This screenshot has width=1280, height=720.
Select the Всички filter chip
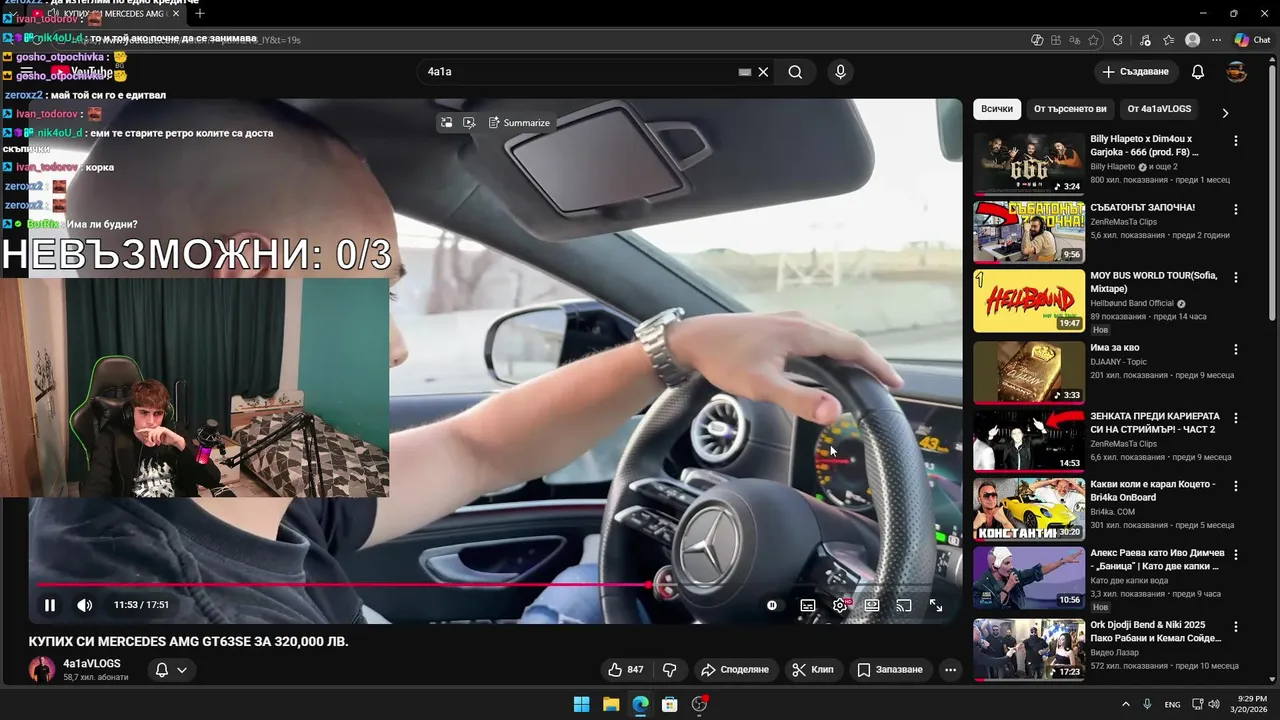point(997,109)
